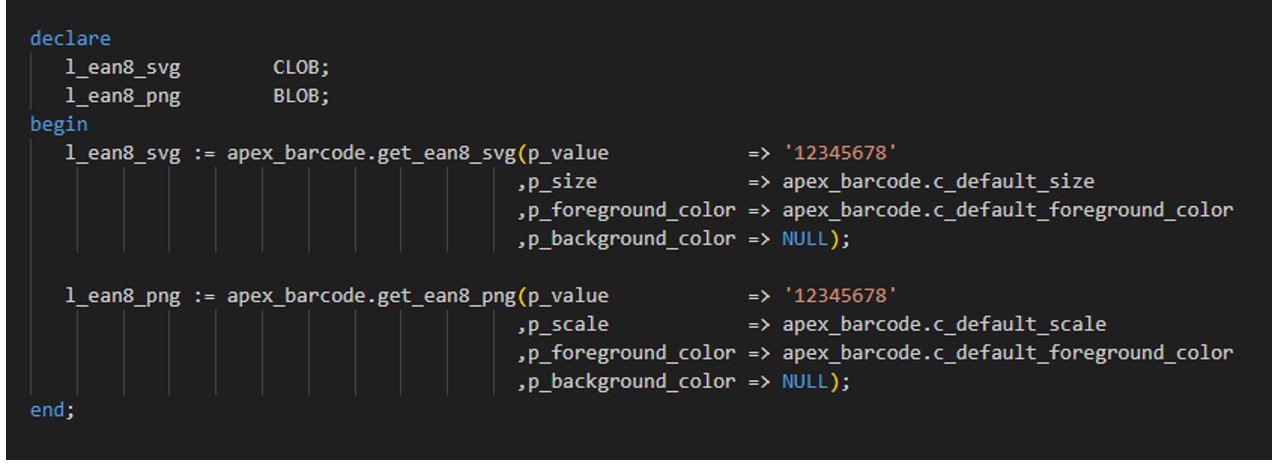
Task: Click p_value parameter in the get_ean8_svg call
Action: [567, 154]
